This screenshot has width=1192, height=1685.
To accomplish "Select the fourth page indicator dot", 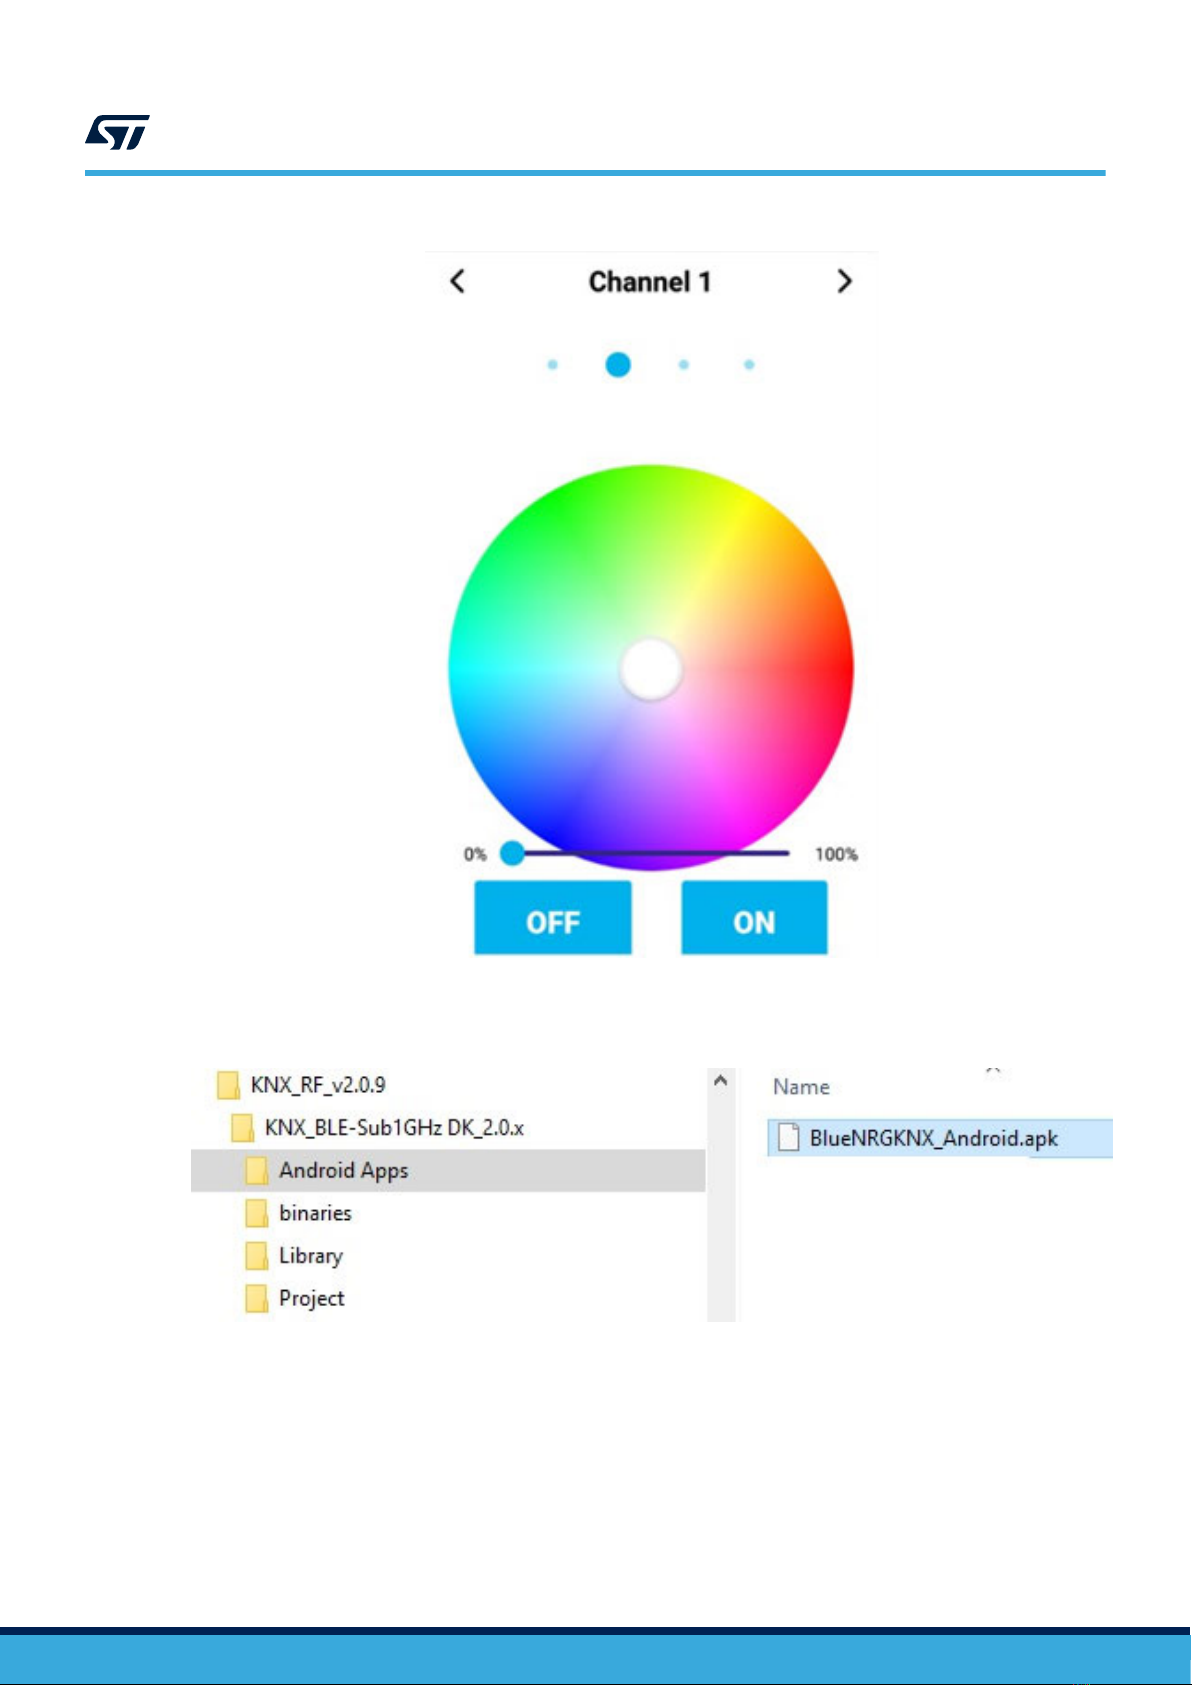I will (x=749, y=365).
